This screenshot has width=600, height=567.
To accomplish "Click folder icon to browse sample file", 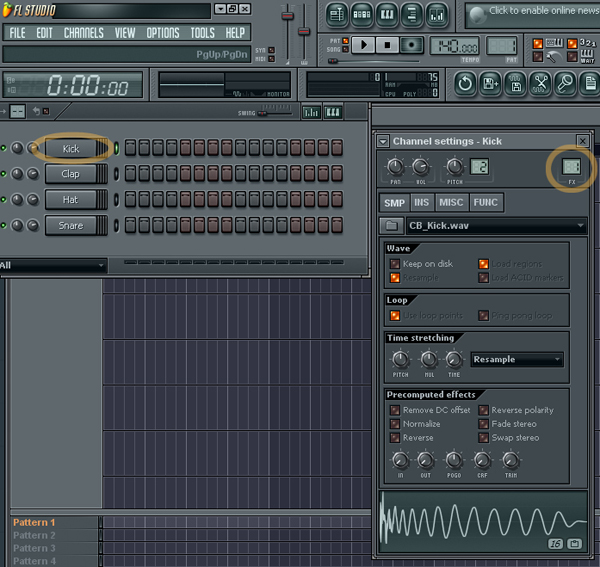I will (x=391, y=226).
